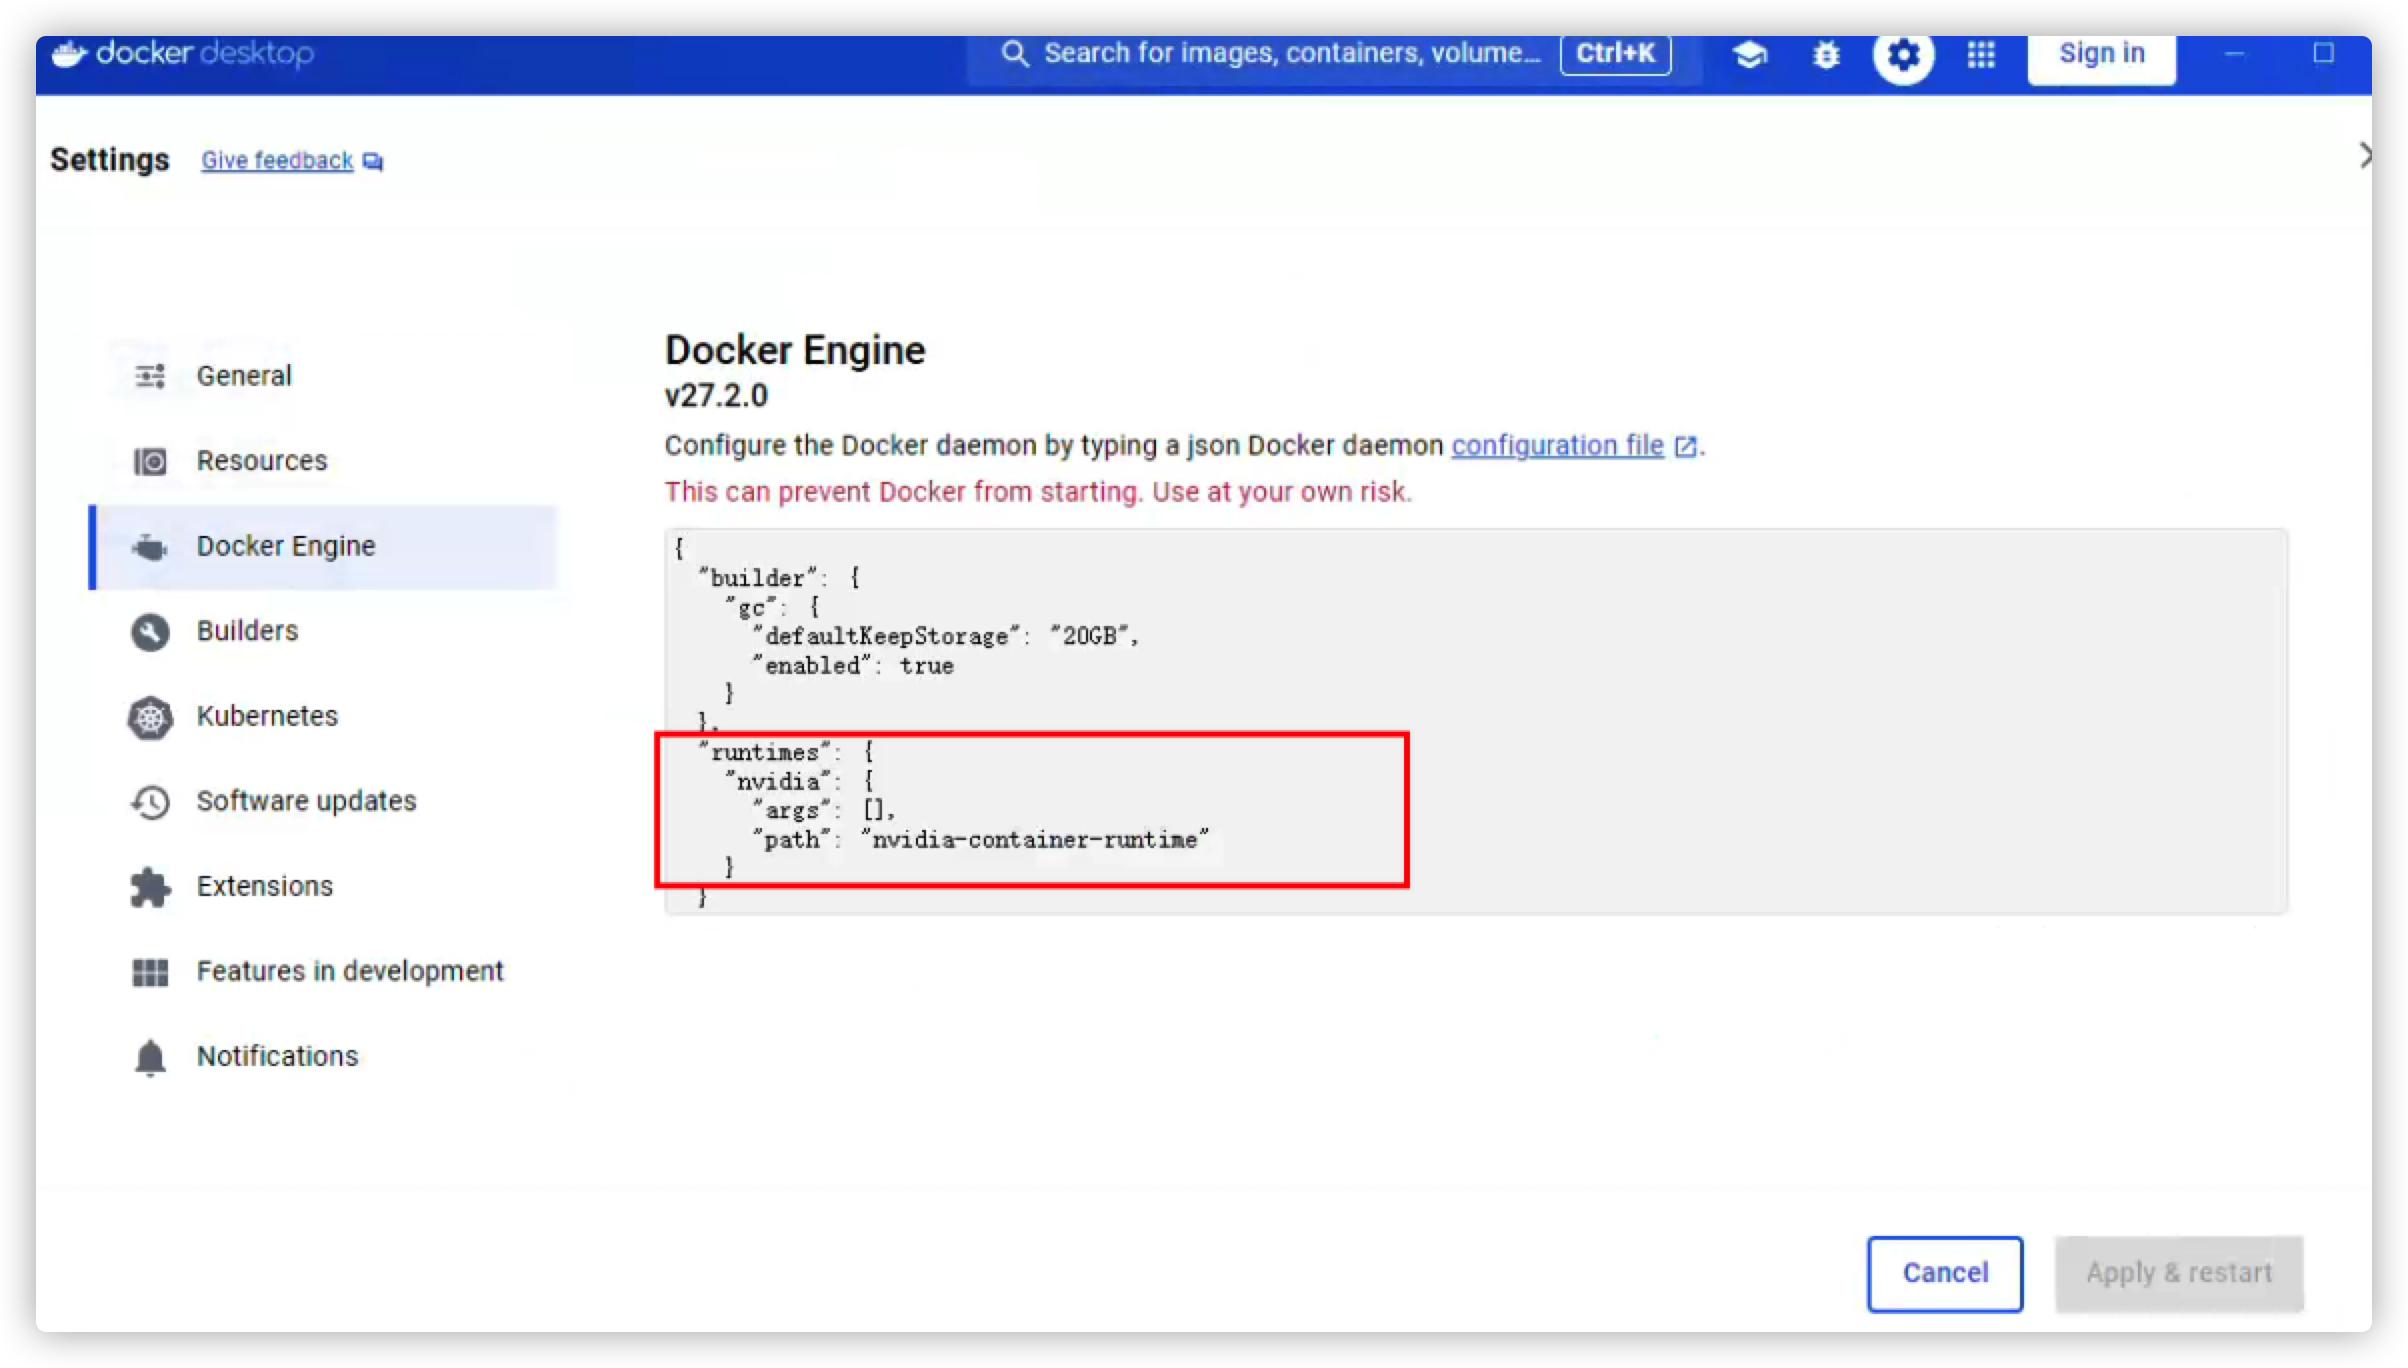
Task: Click the "nvidia" key line
Action: (x=800, y=782)
